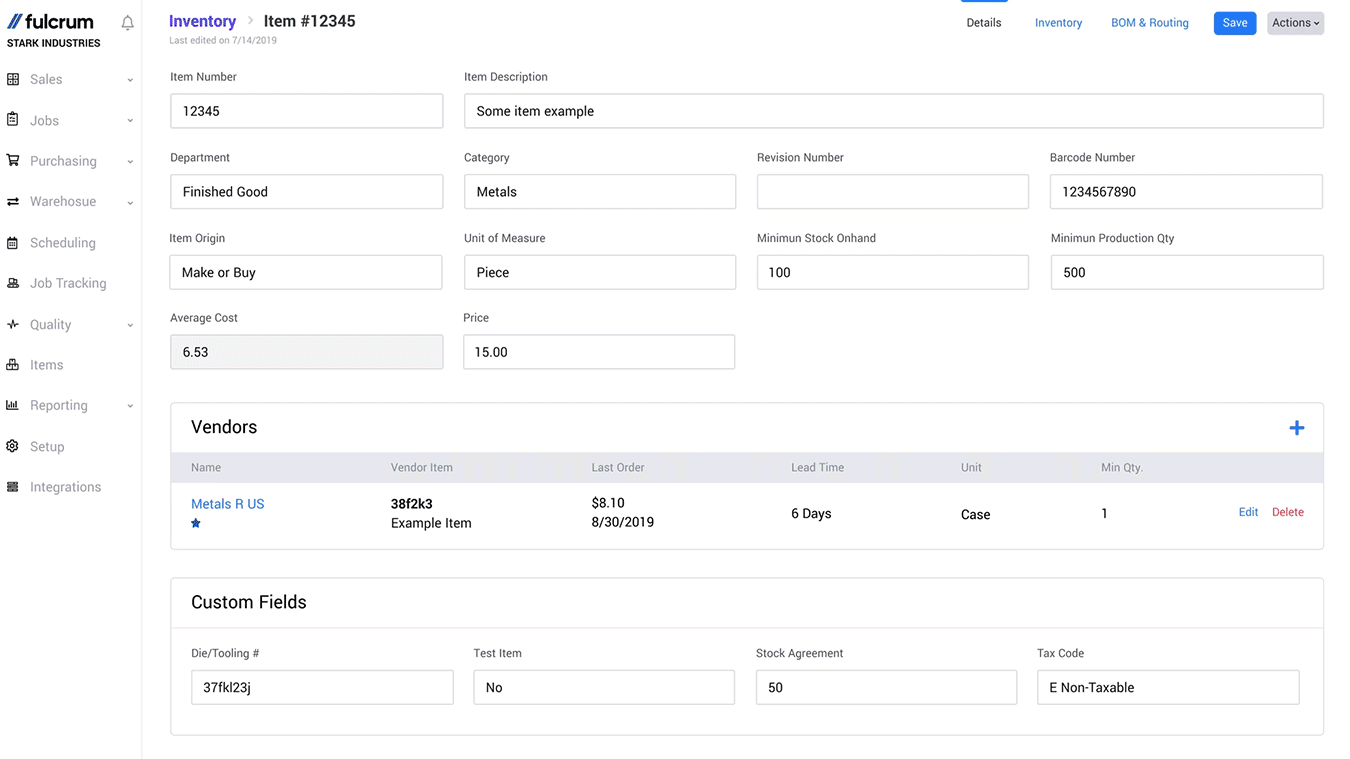The height and width of the screenshot is (759, 1350).
Task: Click the Scheduling calendar icon
Action: 14,242
